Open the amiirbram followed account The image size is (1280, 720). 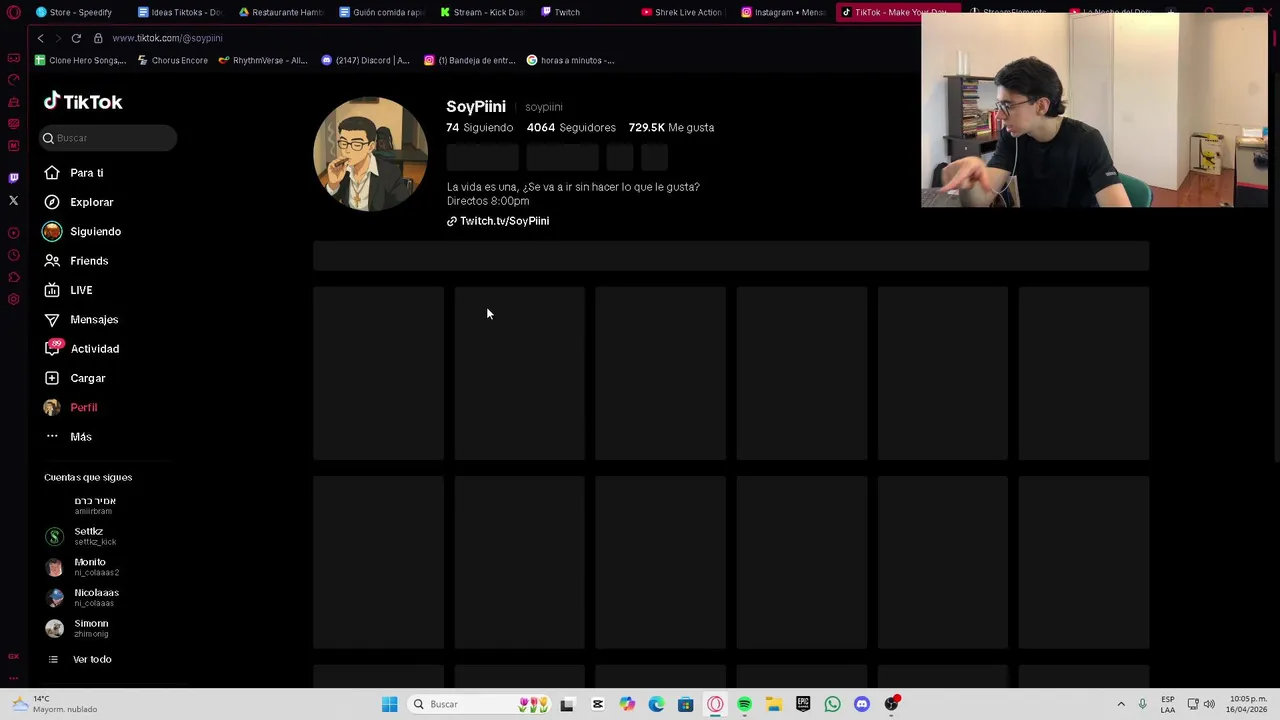point(94,506)
